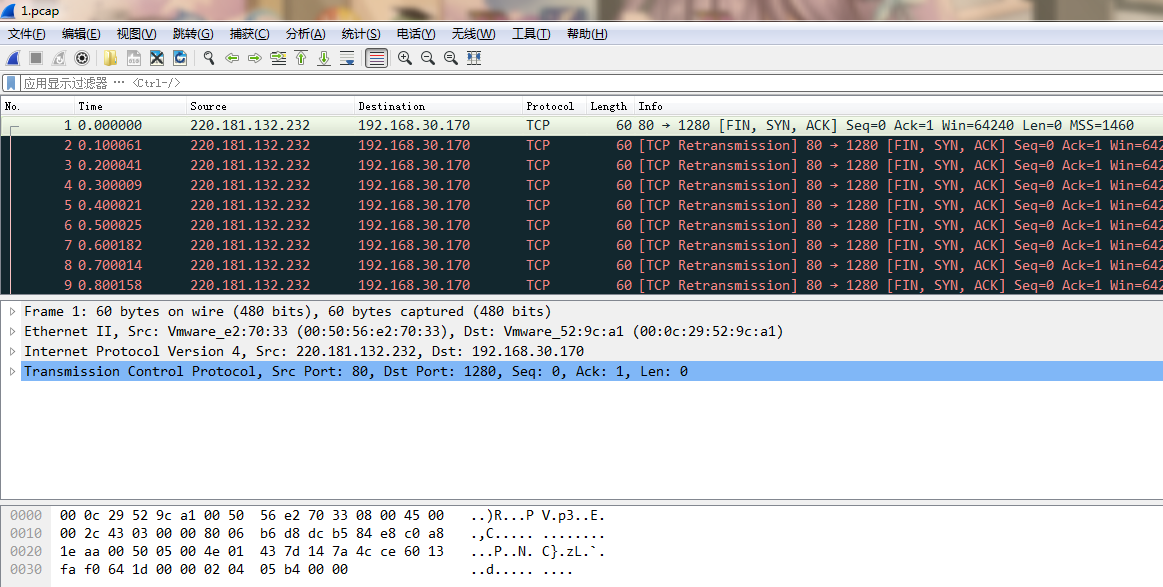The height and width of the screenshot is (587, 1163).
Task: Reset text to normal size icon
Action: coord(451,58)
